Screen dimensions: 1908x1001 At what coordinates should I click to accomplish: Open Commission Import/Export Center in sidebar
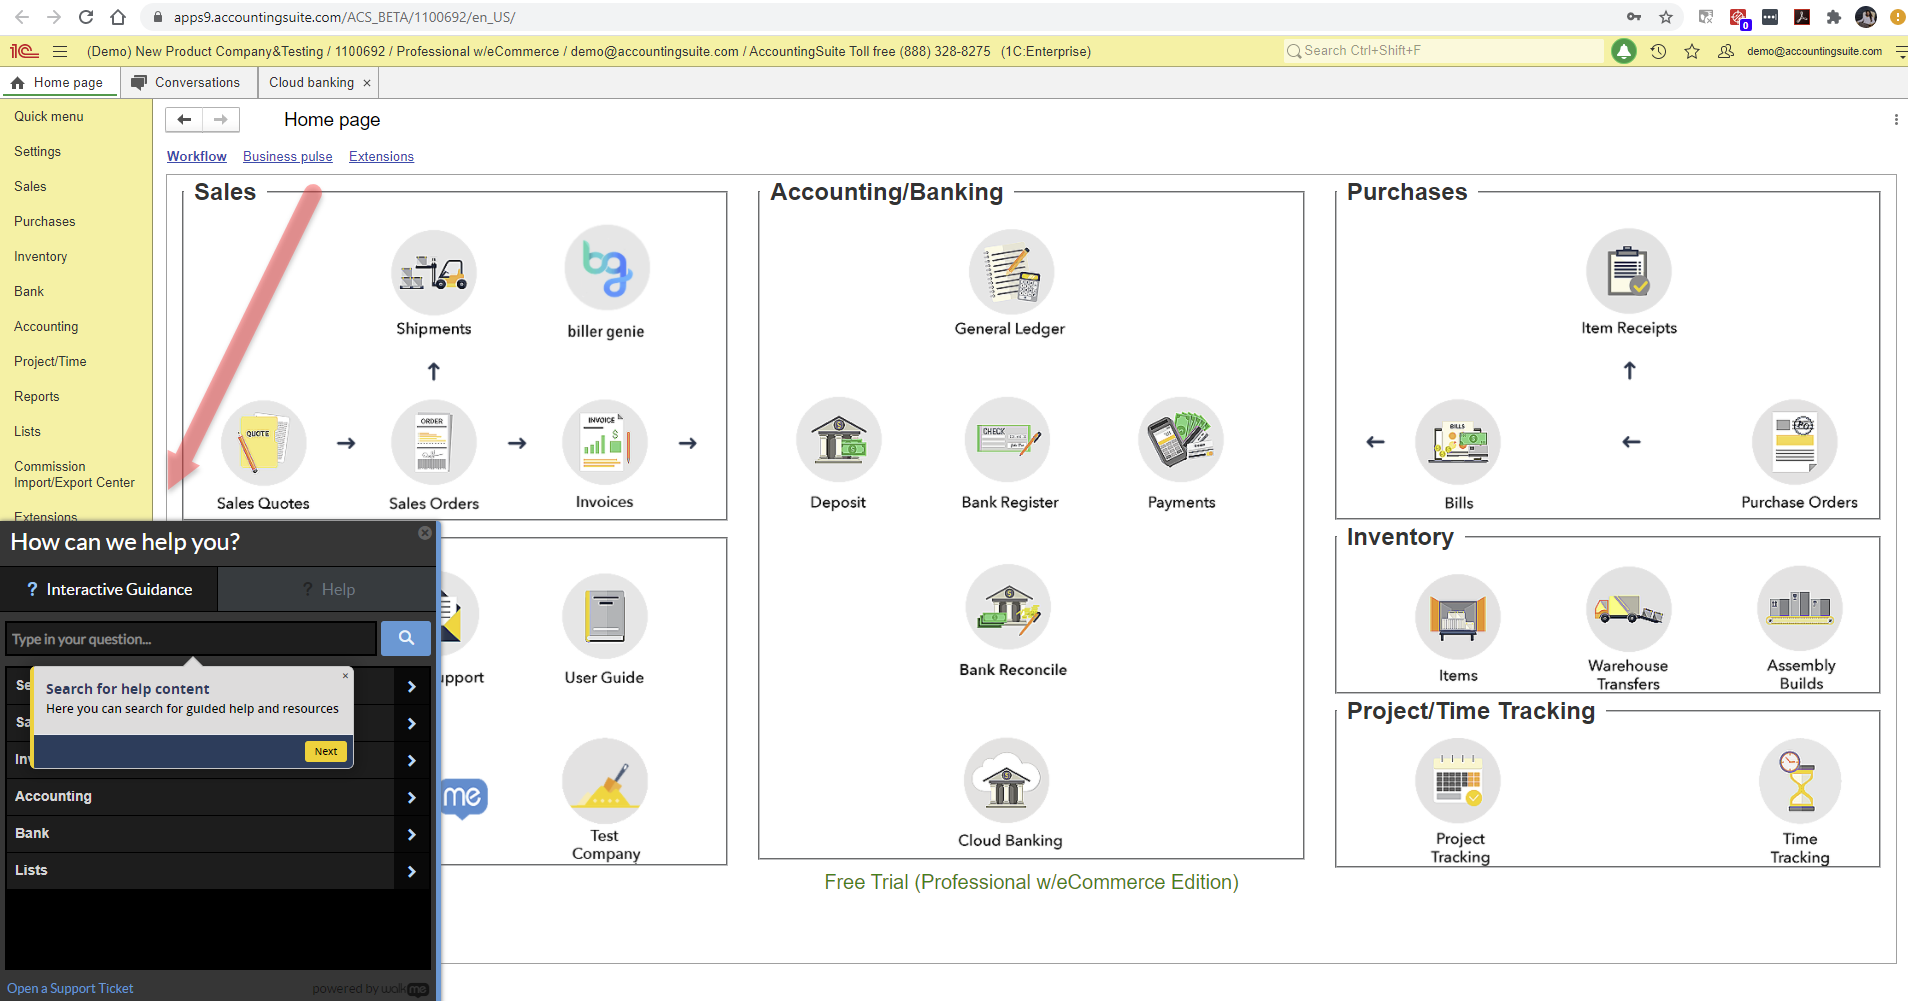point(74,475)
